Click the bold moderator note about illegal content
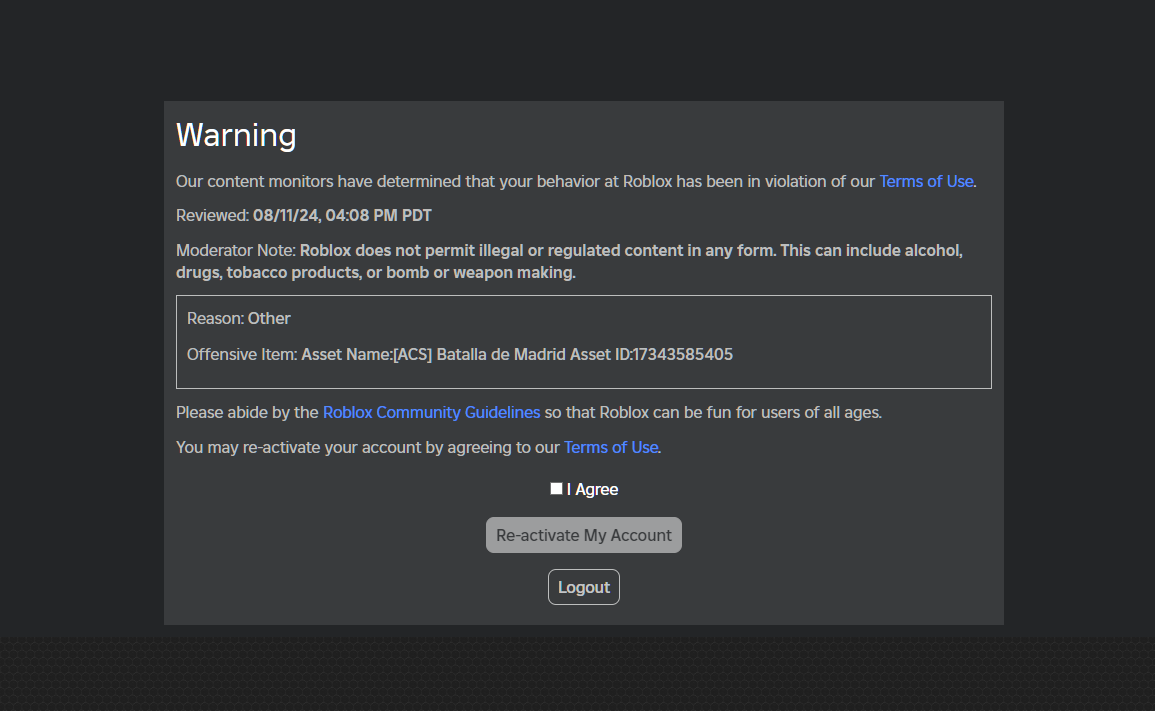The height and width of the screenshot is (711, 1155). (x=630, y=250)
